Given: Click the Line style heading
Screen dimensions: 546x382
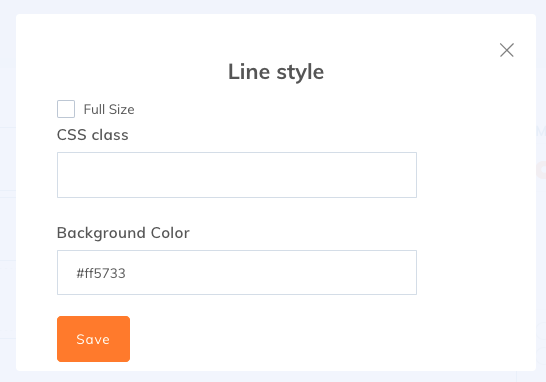Looking at the screenshot, I should 276,72.
